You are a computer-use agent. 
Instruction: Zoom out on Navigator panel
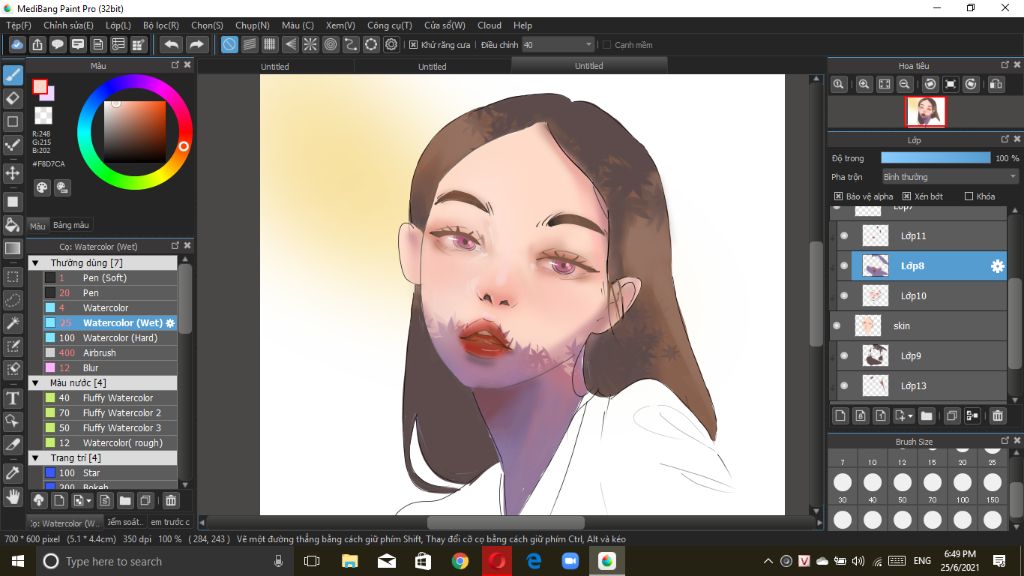pyautogui.click(x=904, y=84)
